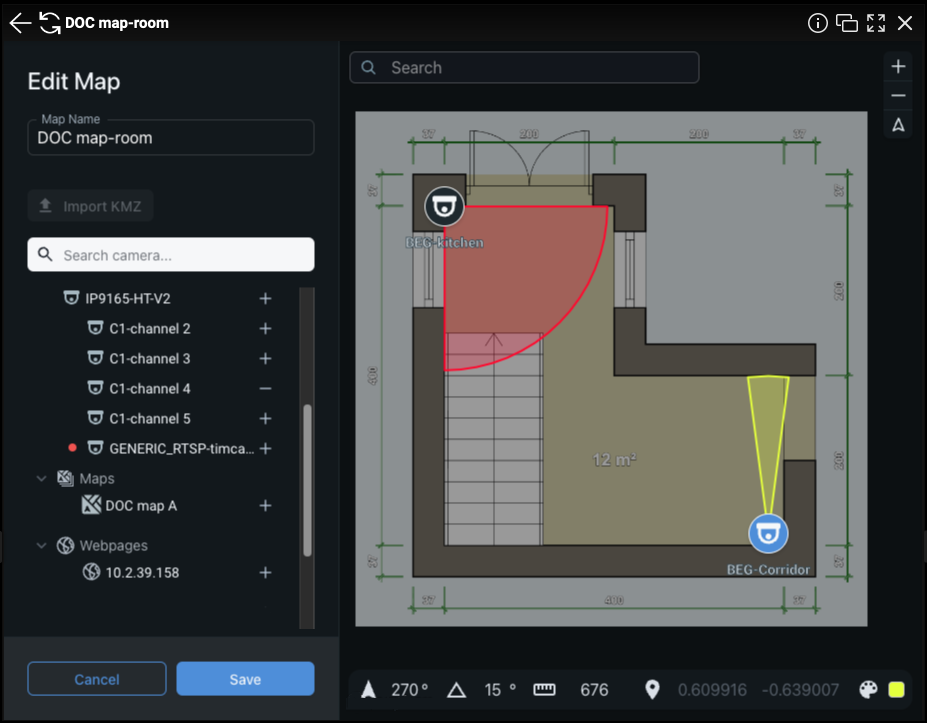Click the refresh/sync icon beside the title
This screenshot has width=927, height=723.
50,23
